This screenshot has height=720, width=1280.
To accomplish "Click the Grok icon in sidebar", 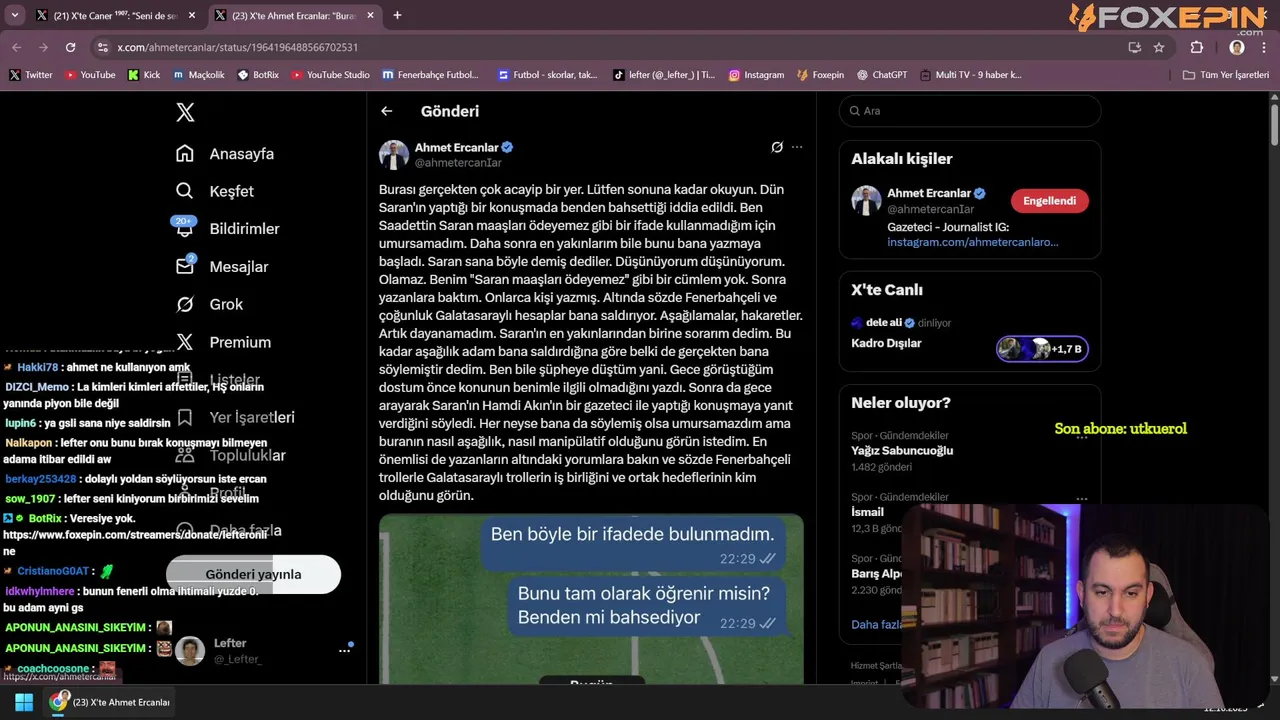I will click(x=185, y=304).
